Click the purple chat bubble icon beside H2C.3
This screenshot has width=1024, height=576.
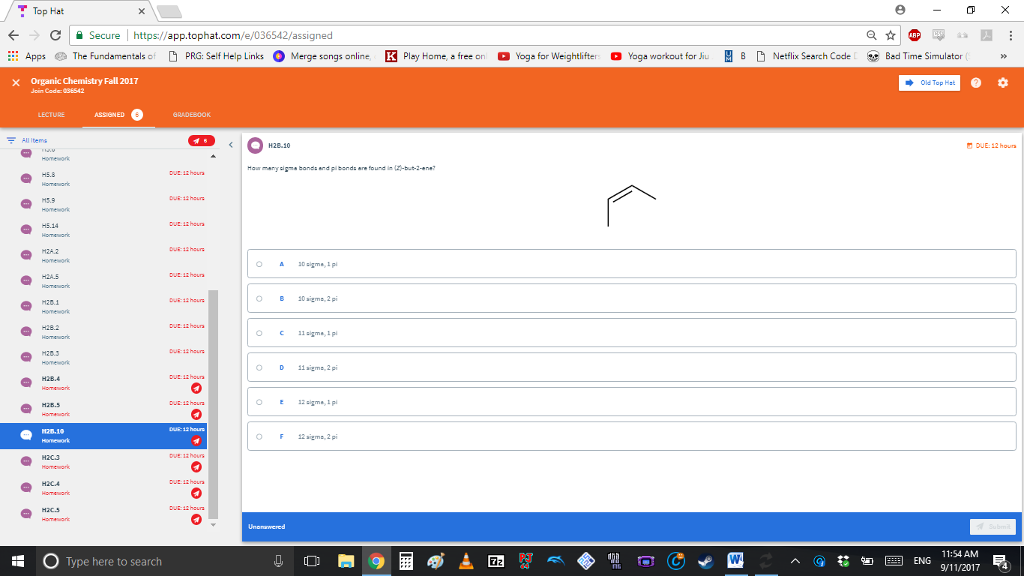(24, 459)
